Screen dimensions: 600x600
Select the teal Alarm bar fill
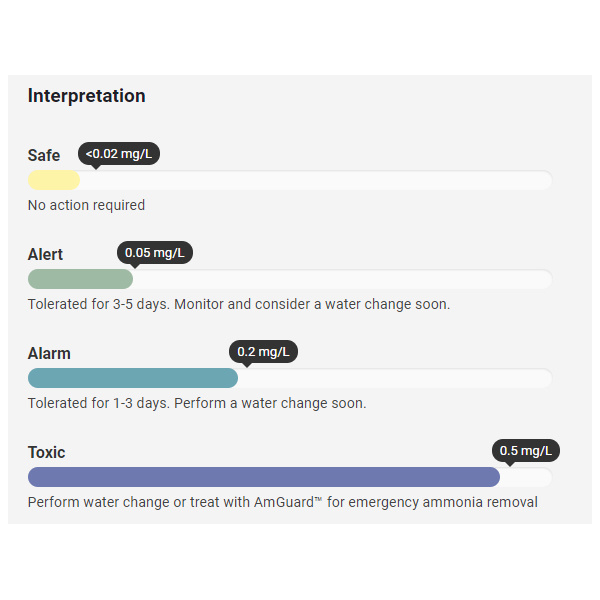(133, 378)
